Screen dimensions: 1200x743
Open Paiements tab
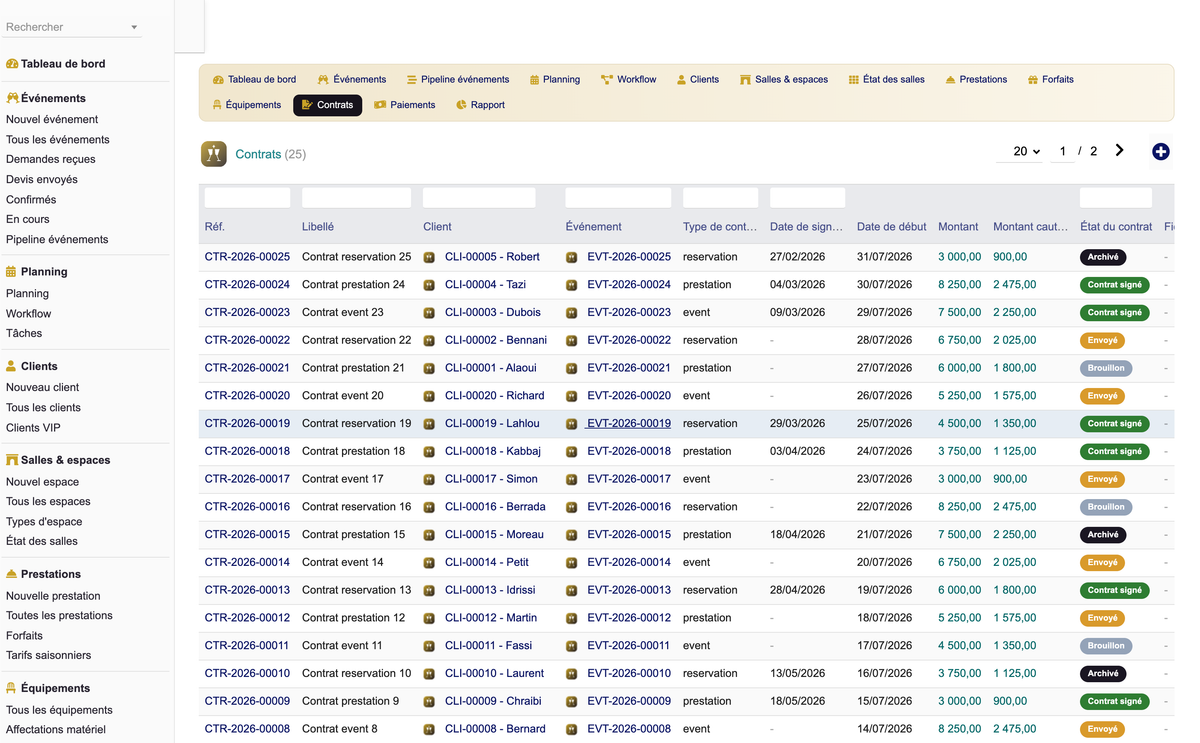pyautogui.click(x=405, y=105)
